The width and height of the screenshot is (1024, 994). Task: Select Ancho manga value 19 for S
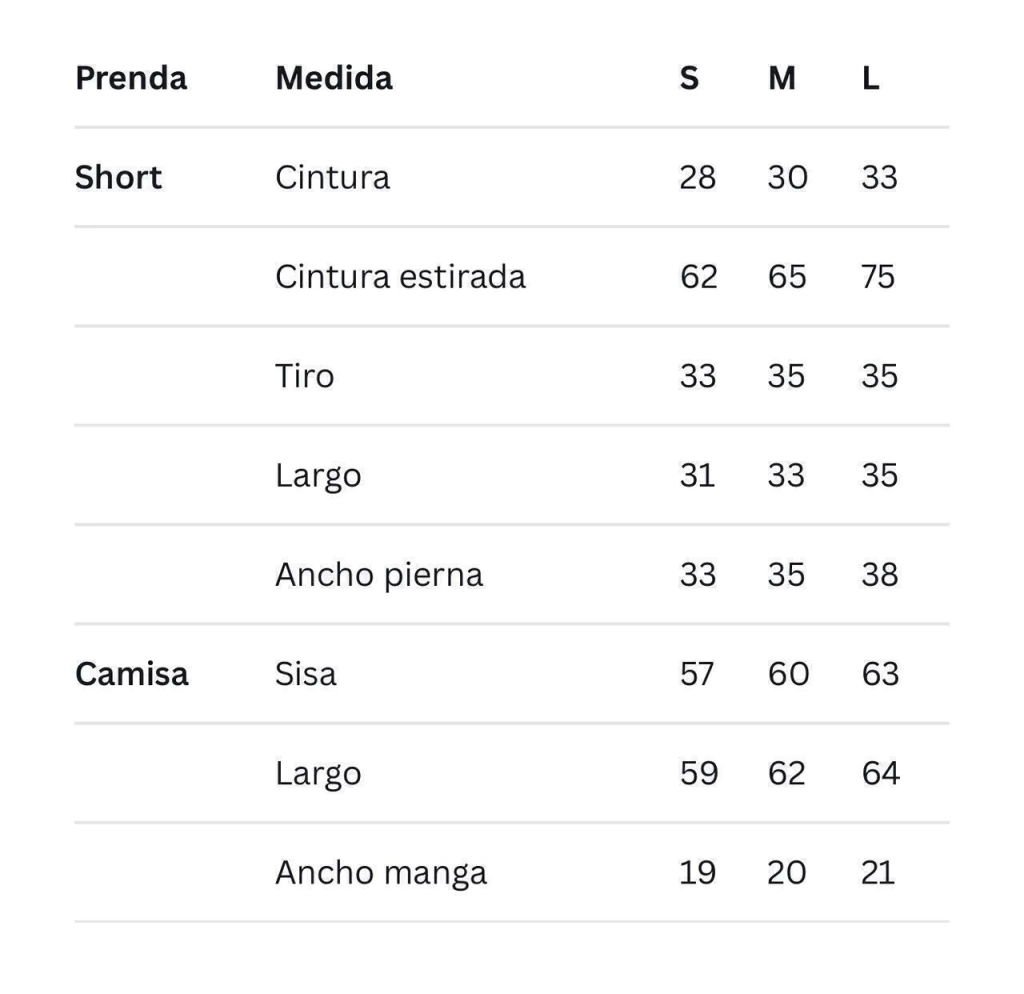[697, 873]
